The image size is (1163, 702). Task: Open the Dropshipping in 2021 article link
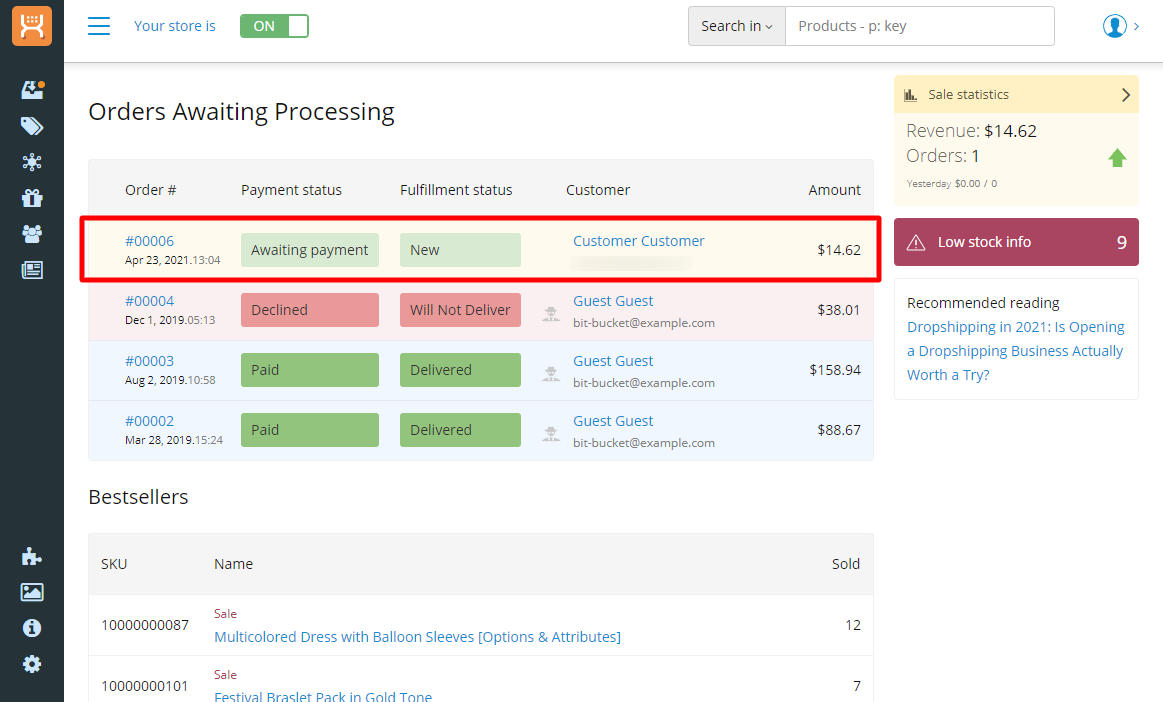click(x=1015, y=351)
